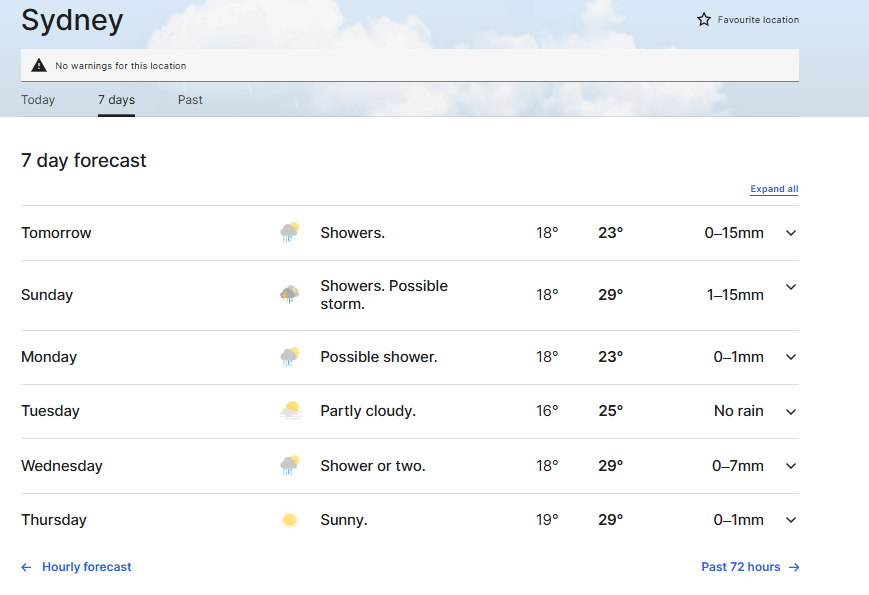Click the warning triangle icon
The image size is (869, 595).
point(39,66)
